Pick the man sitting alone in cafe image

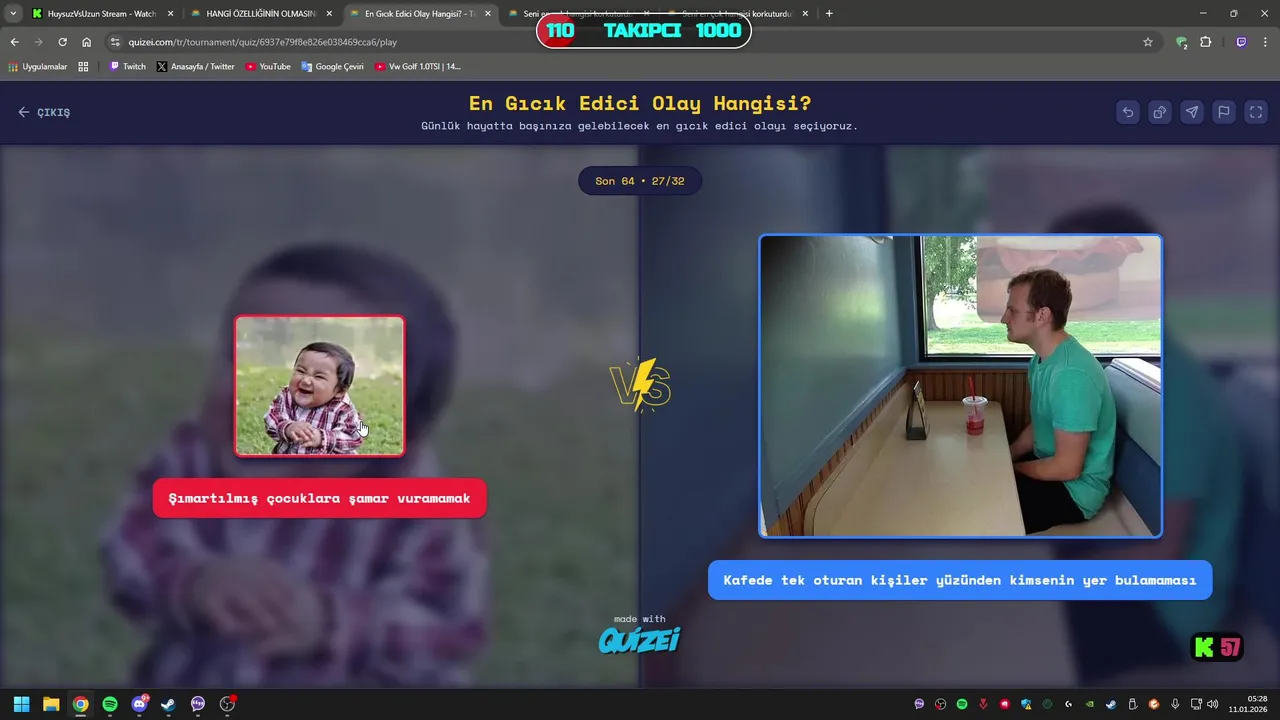point(960,386)
